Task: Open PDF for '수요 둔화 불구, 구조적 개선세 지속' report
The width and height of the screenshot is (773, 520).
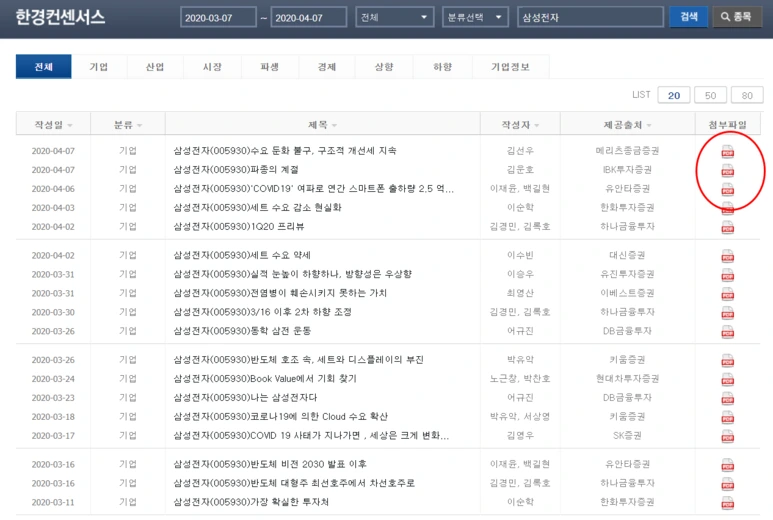Action: [x=727, y=151]
